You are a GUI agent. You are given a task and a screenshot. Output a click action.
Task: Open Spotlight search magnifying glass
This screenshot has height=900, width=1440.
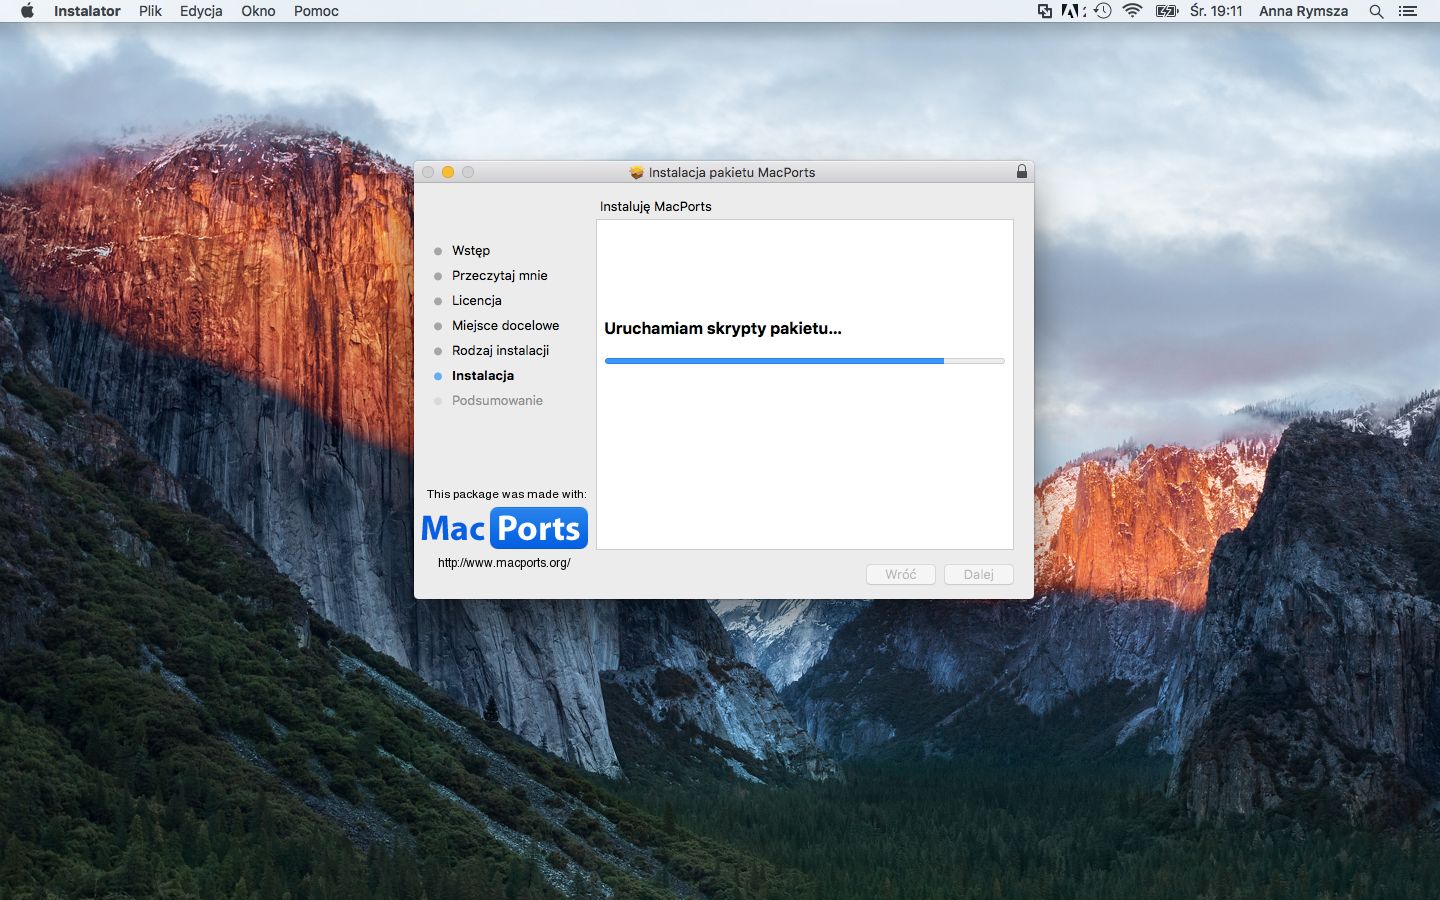1376,11
